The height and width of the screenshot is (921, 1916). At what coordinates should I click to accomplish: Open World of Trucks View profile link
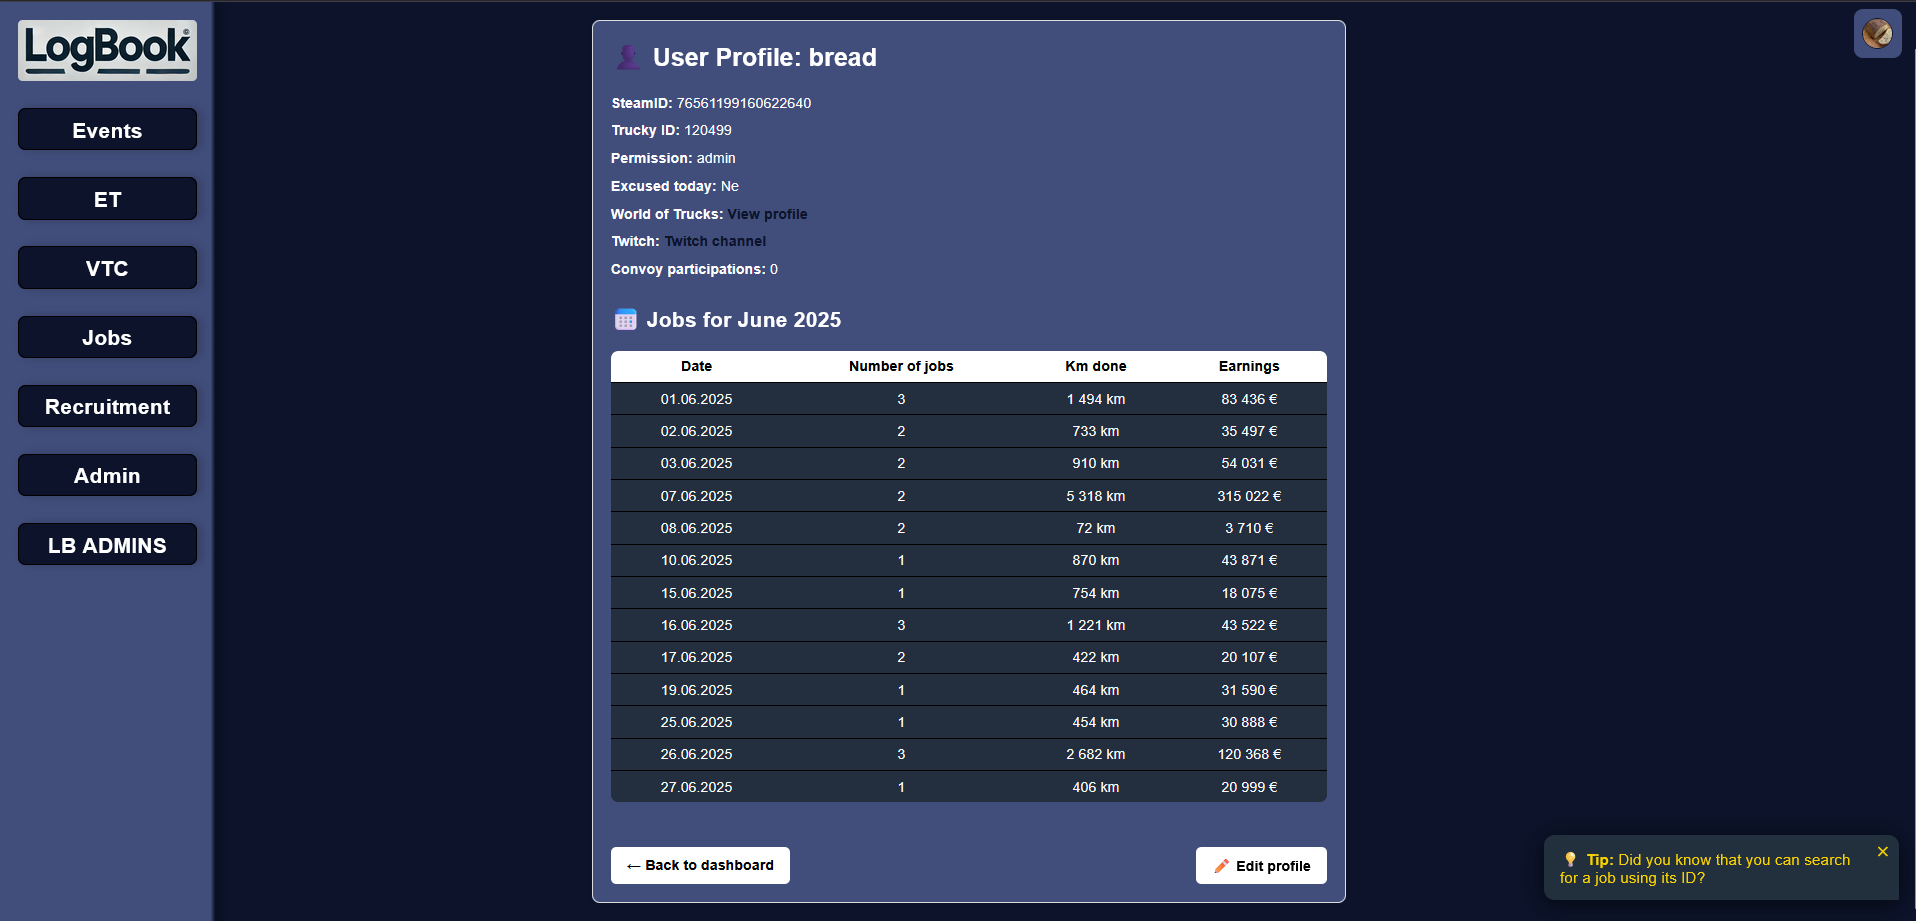pos(767,214)
